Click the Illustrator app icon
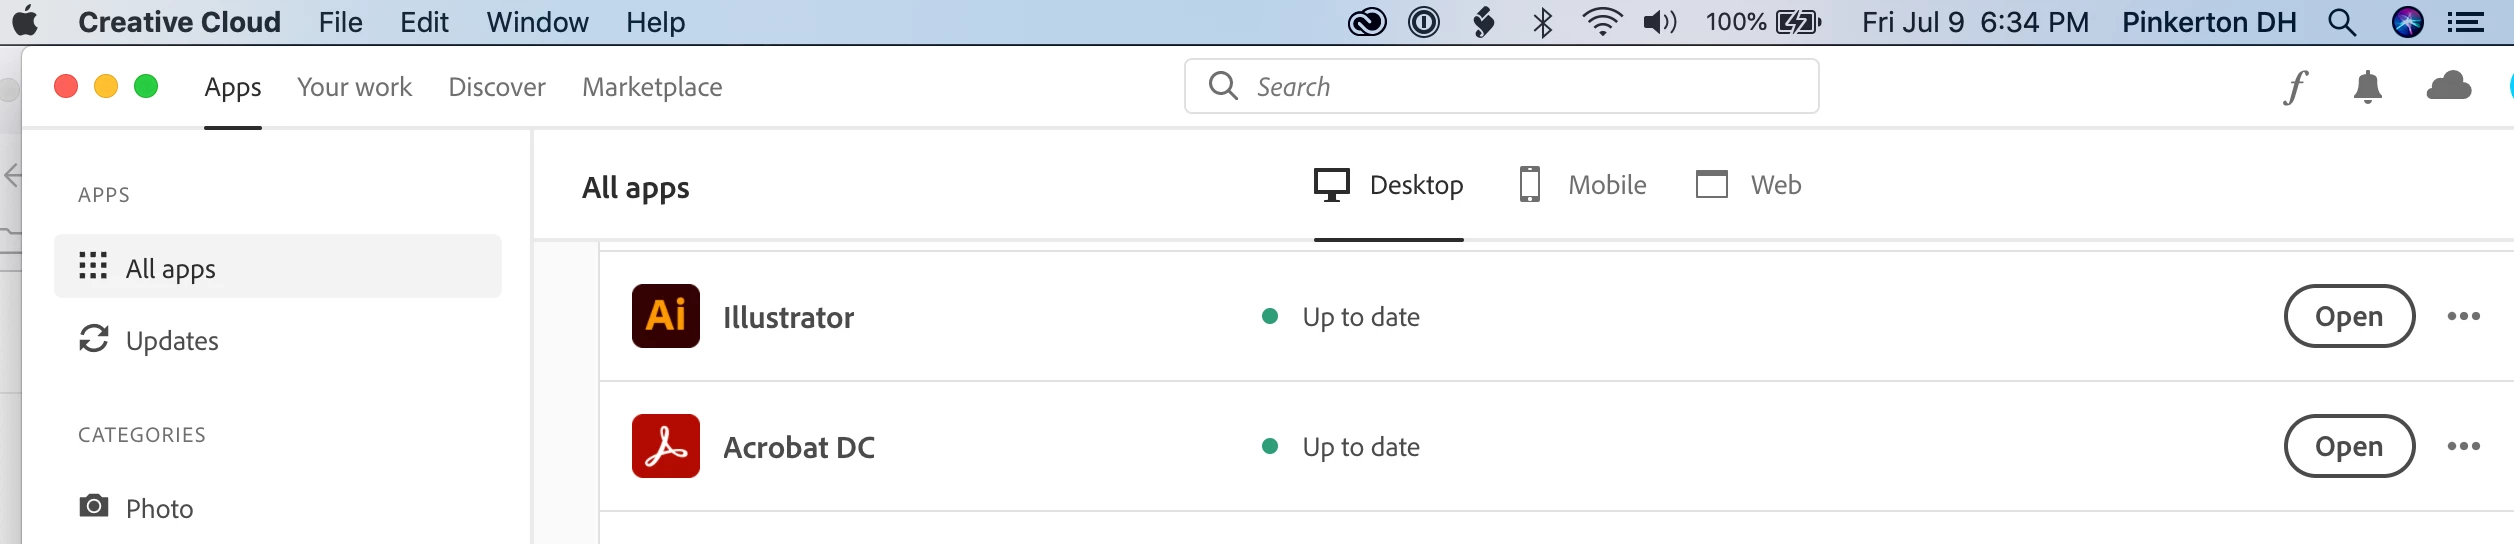 pyautogui.click(x=666, y=316)
